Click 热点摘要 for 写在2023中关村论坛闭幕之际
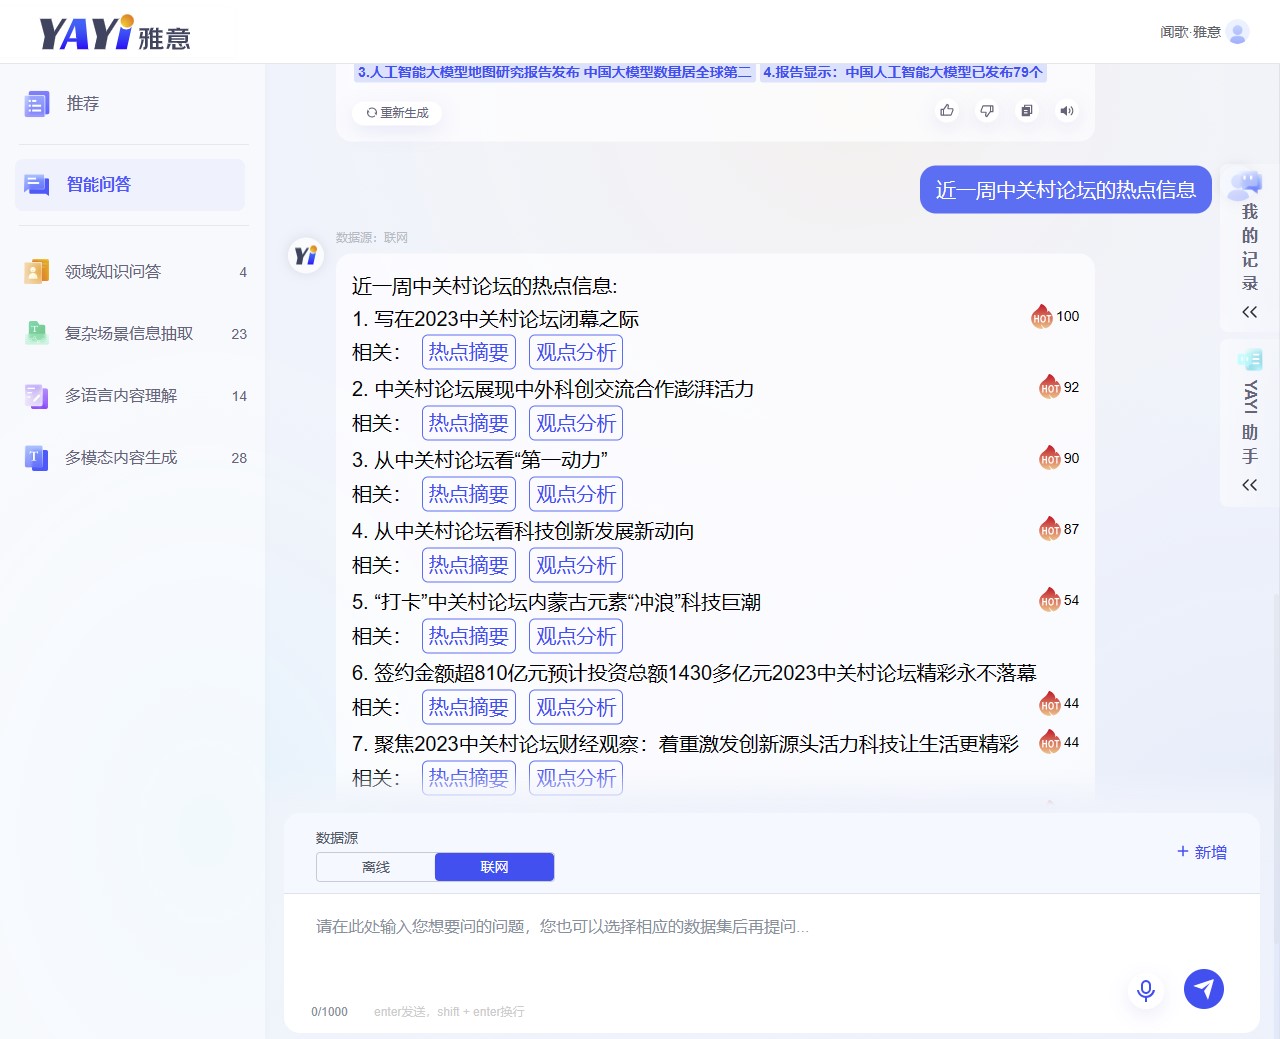Screen dimensions: 1280x1039 pos(468,353)
